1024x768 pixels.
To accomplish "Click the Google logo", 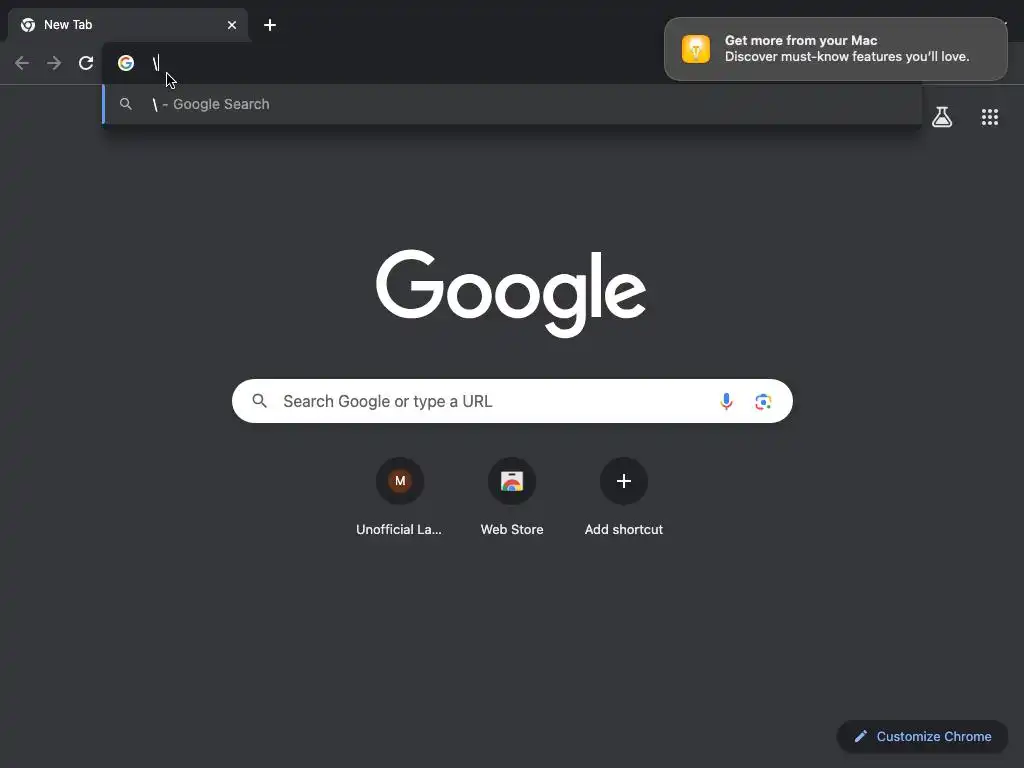I will click(x=511, y=293).
